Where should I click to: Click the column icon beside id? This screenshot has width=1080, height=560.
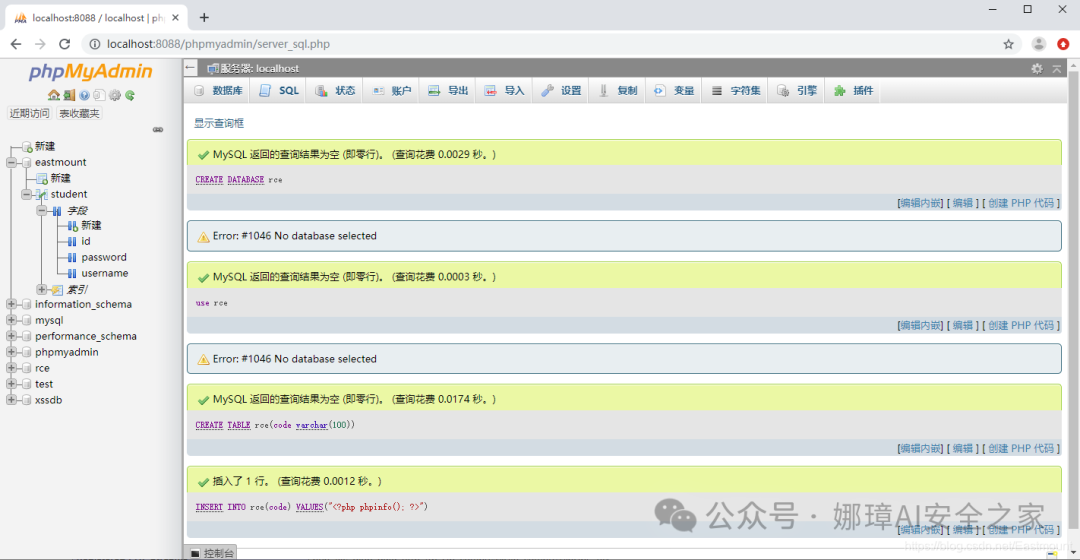click(72, 242)
